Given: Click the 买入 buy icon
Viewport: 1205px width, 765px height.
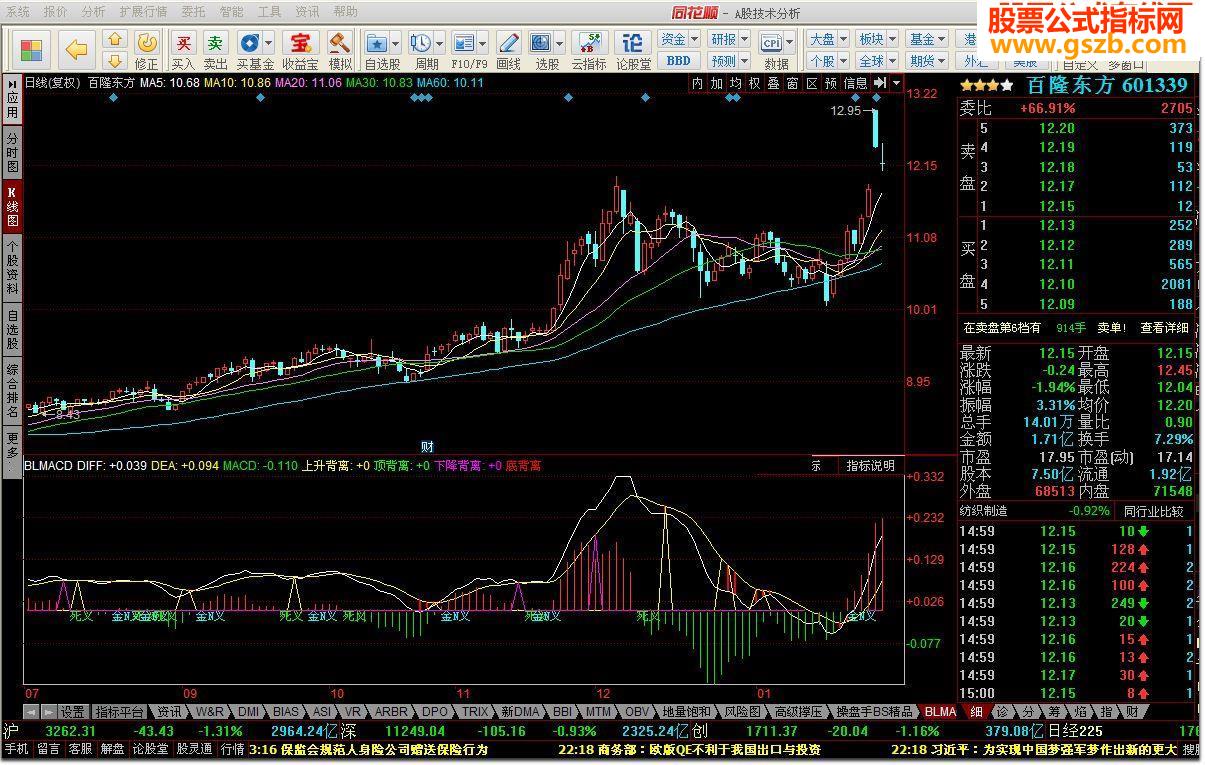Looking at the screenshot, I should click(x=183, y=50).
